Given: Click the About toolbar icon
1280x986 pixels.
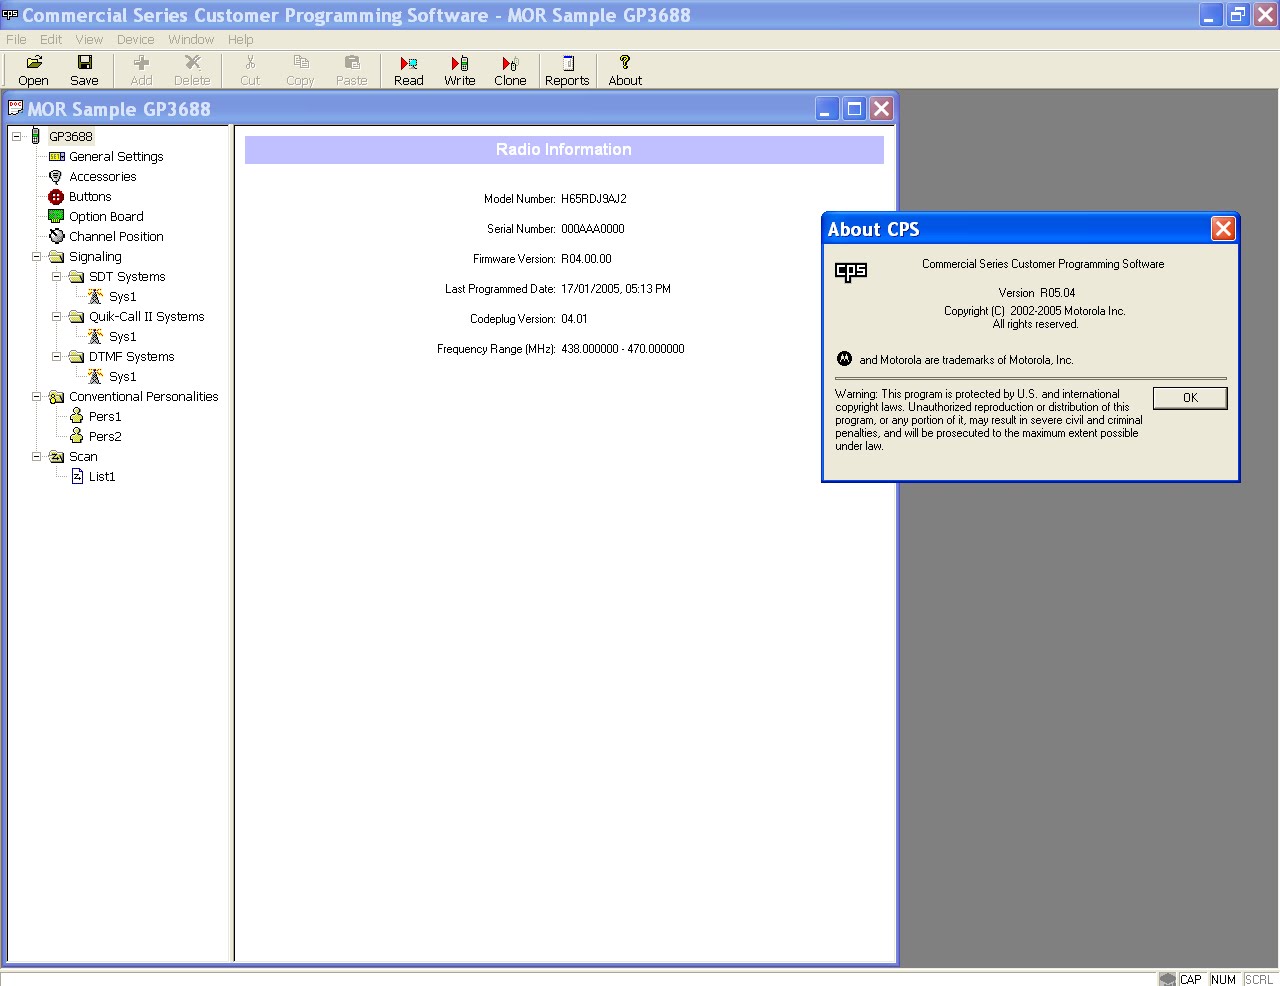Looking at the screenshot, I should [x=624, y=70].
